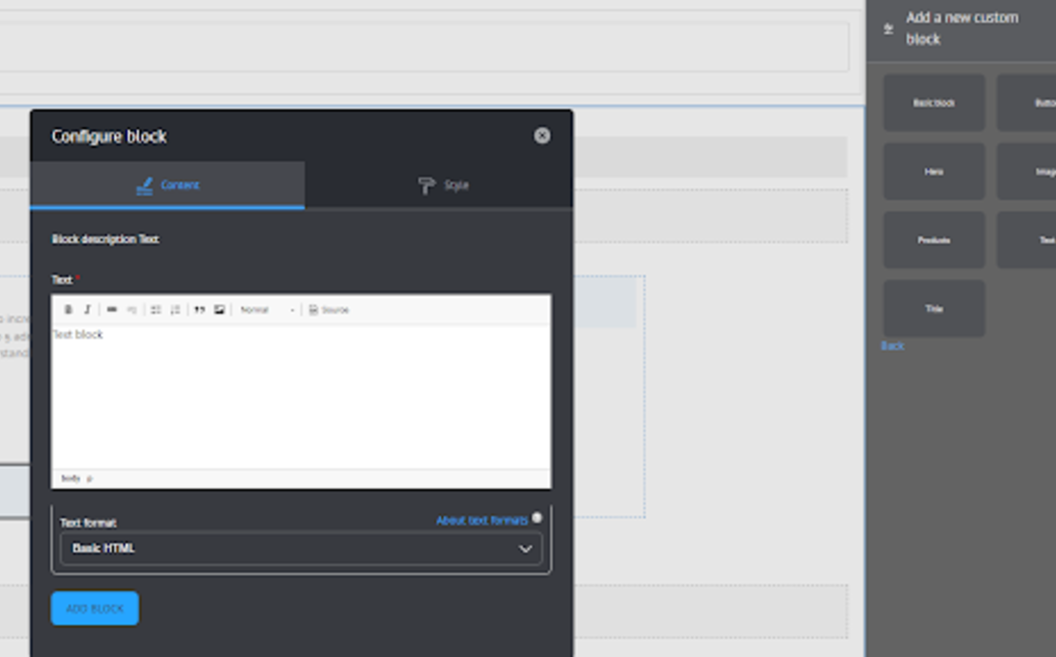Choose the Products custom block
1056x657 pixels.
(933, 240)
